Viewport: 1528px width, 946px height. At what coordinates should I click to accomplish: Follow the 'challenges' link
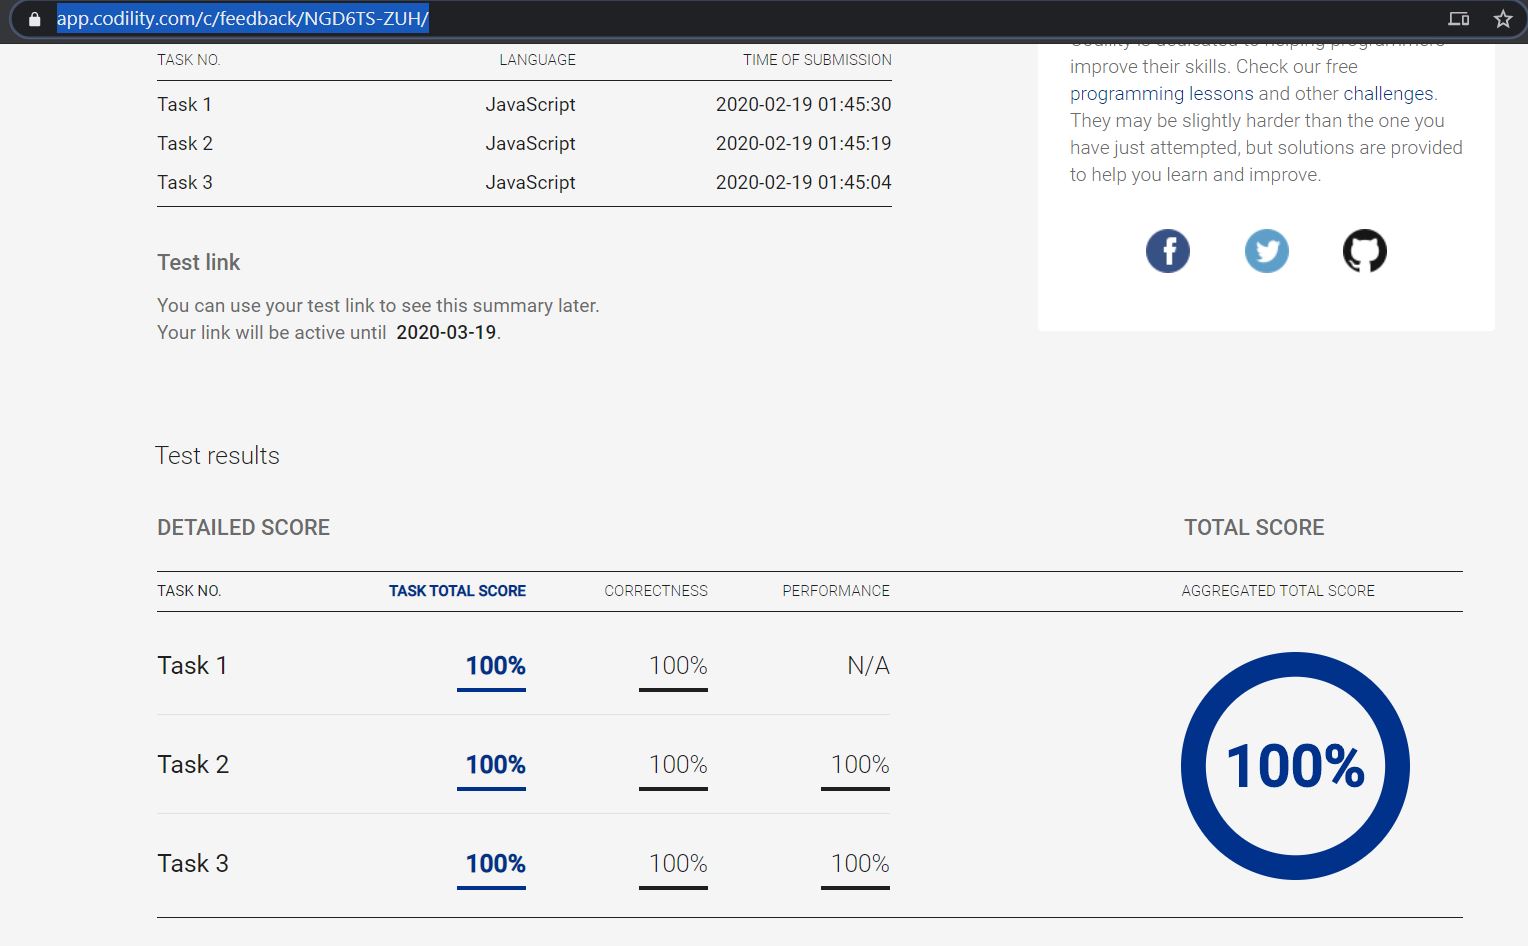coord(1388,94)
